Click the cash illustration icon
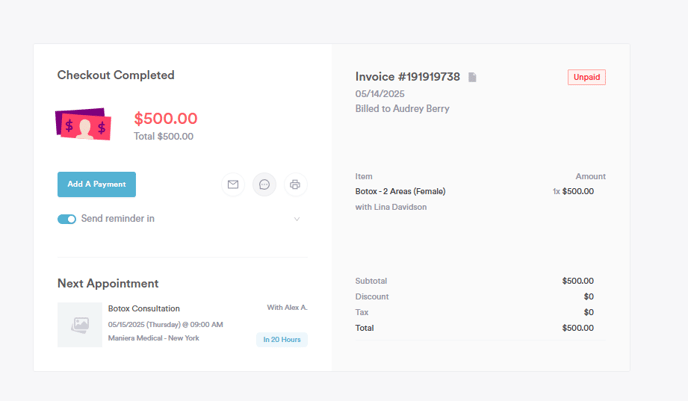The width and height of the screenshot is (688, 401). point(83,124)
